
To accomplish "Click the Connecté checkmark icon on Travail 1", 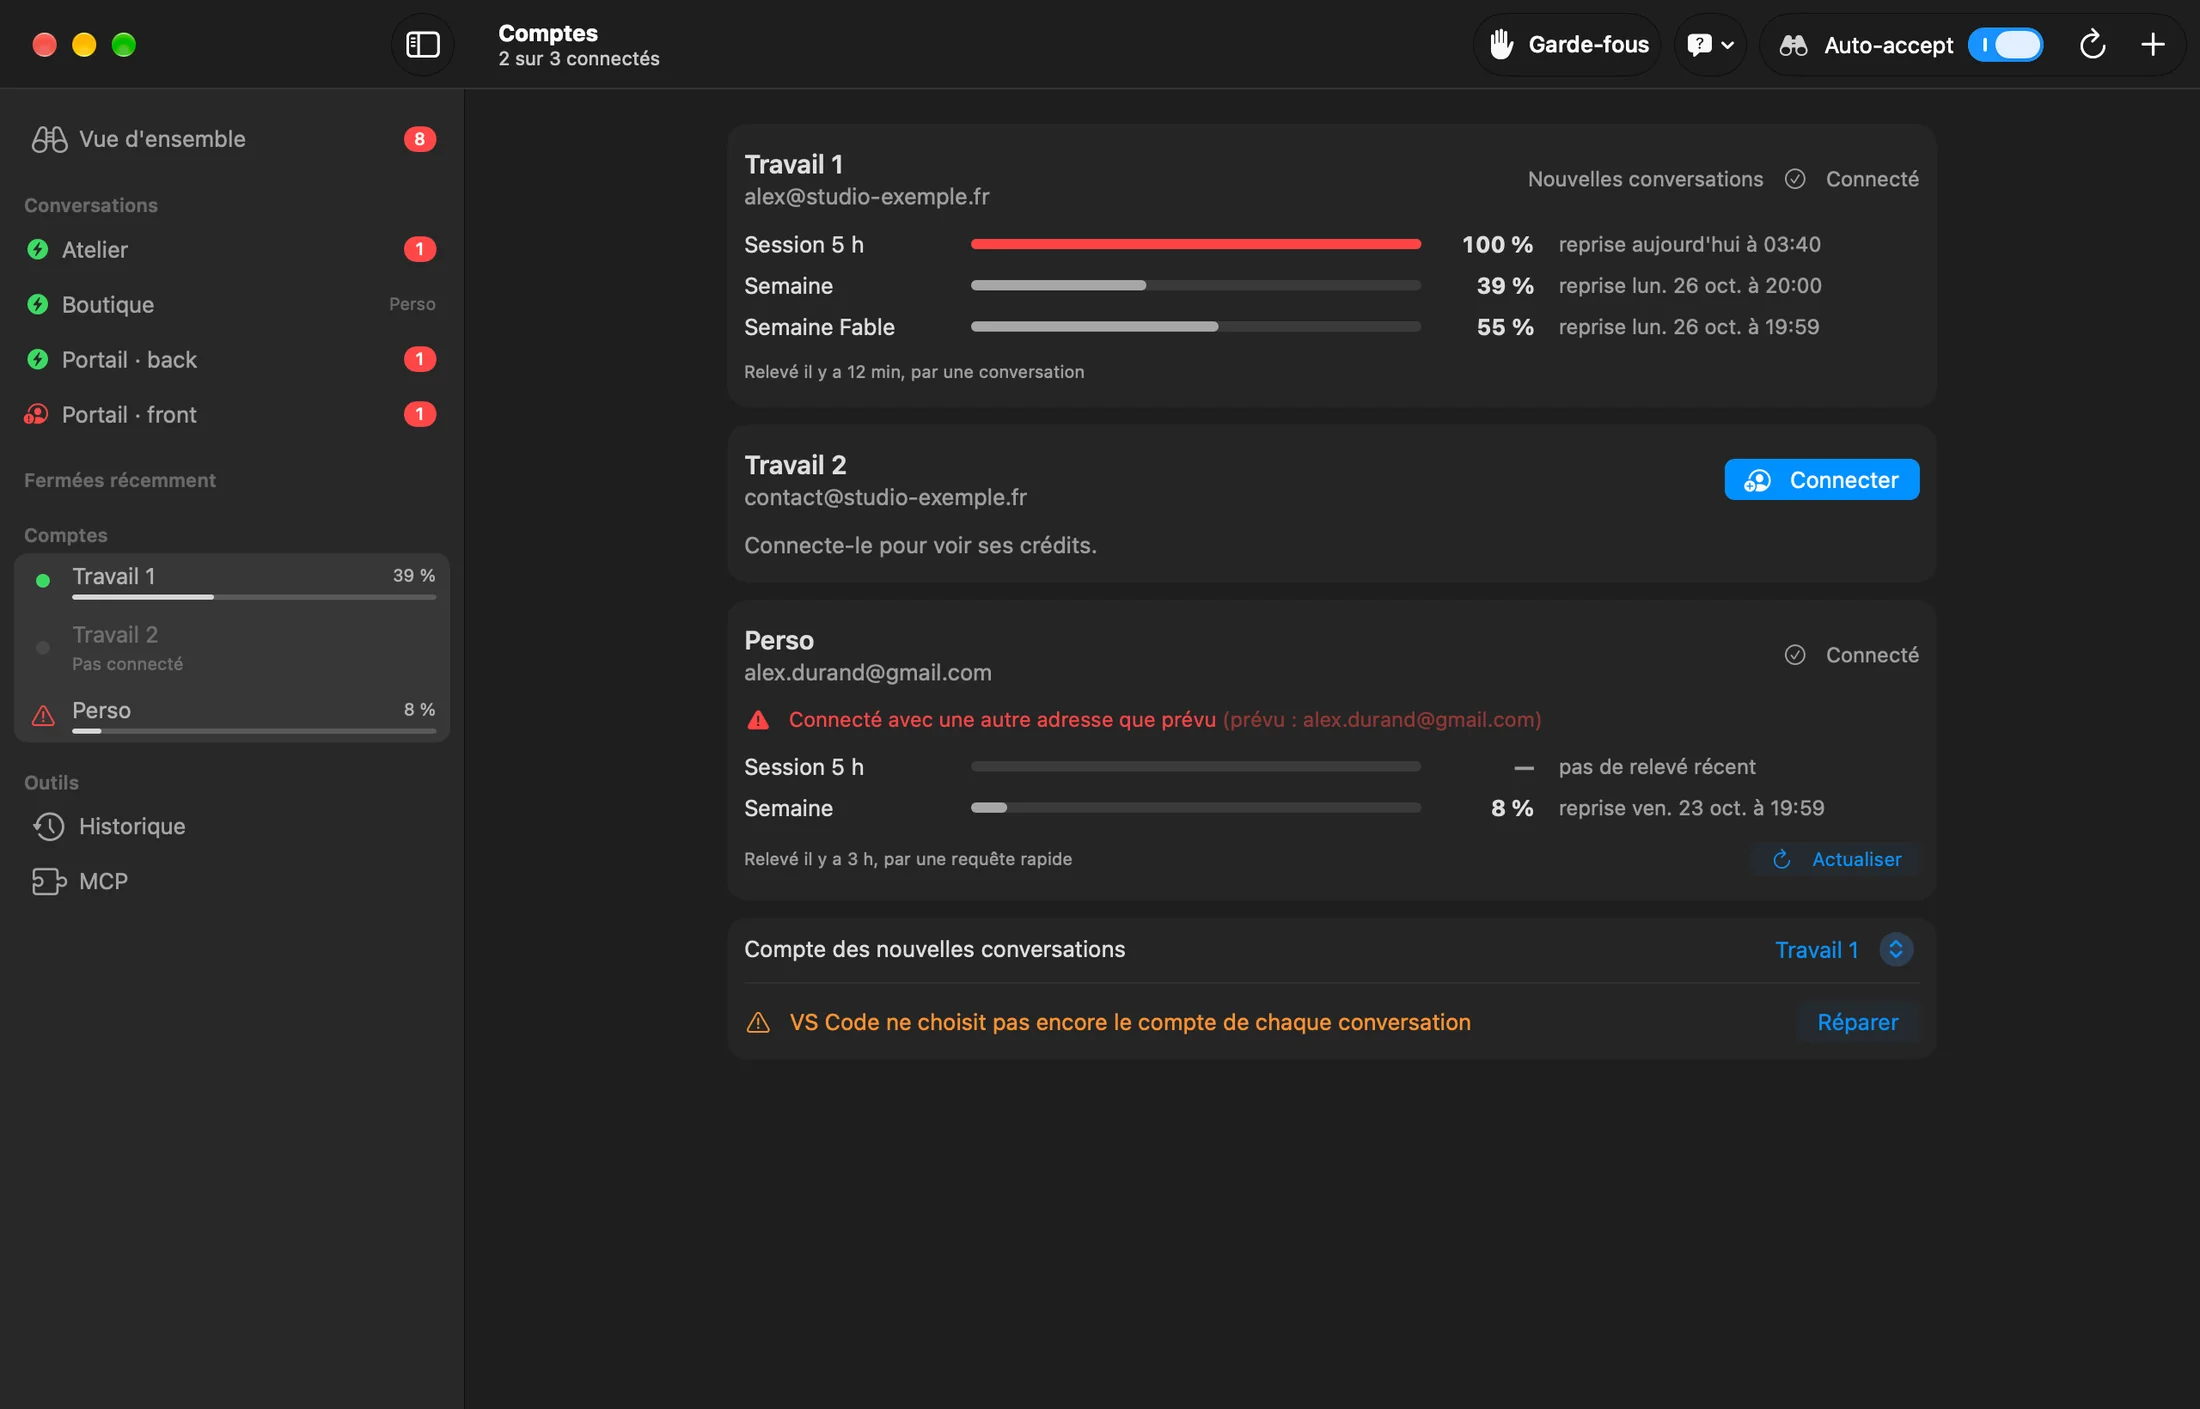I will (x=1795, y=179).
